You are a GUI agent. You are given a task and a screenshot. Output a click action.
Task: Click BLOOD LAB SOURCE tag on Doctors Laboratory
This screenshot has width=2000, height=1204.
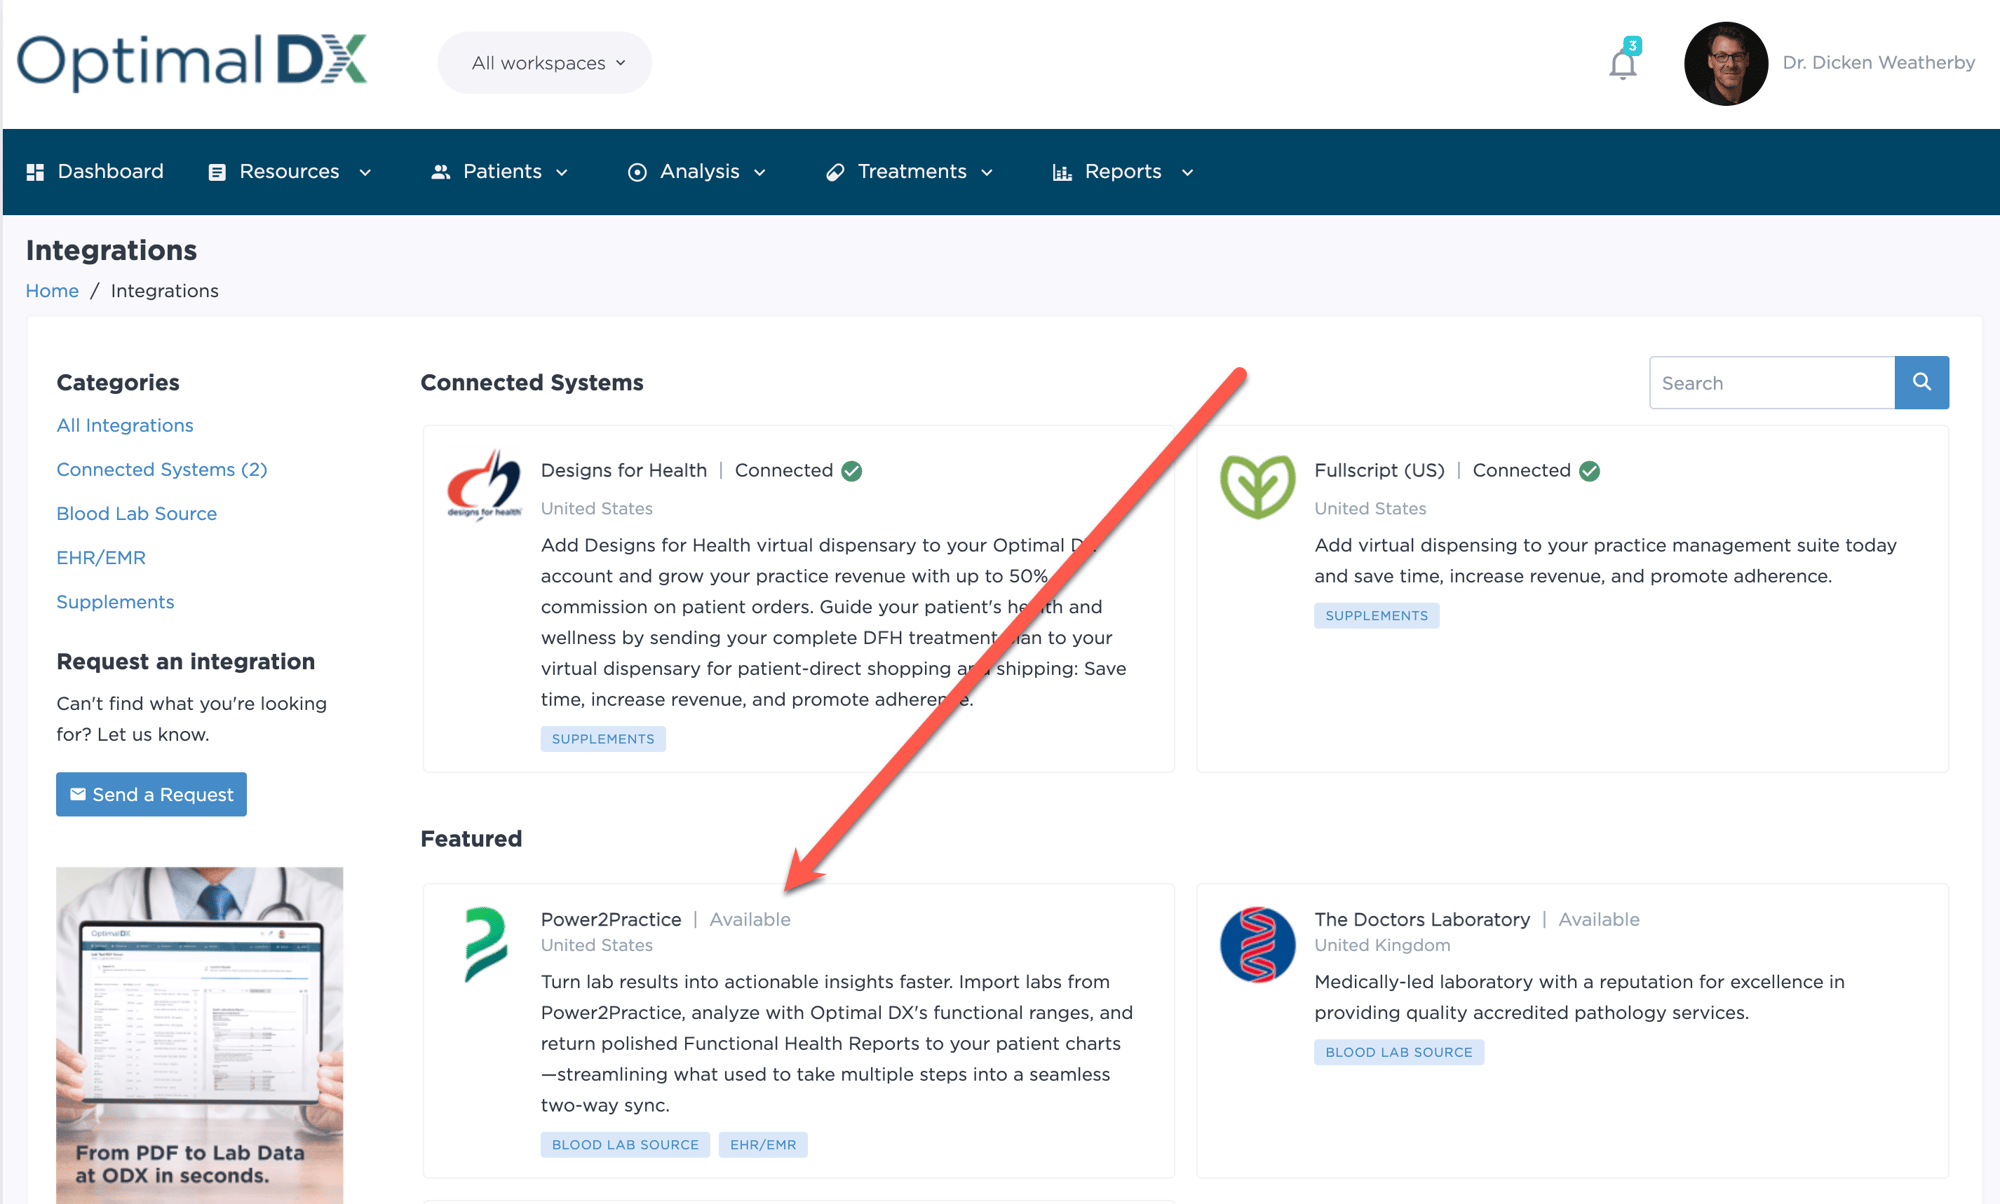point(1398,1052)
